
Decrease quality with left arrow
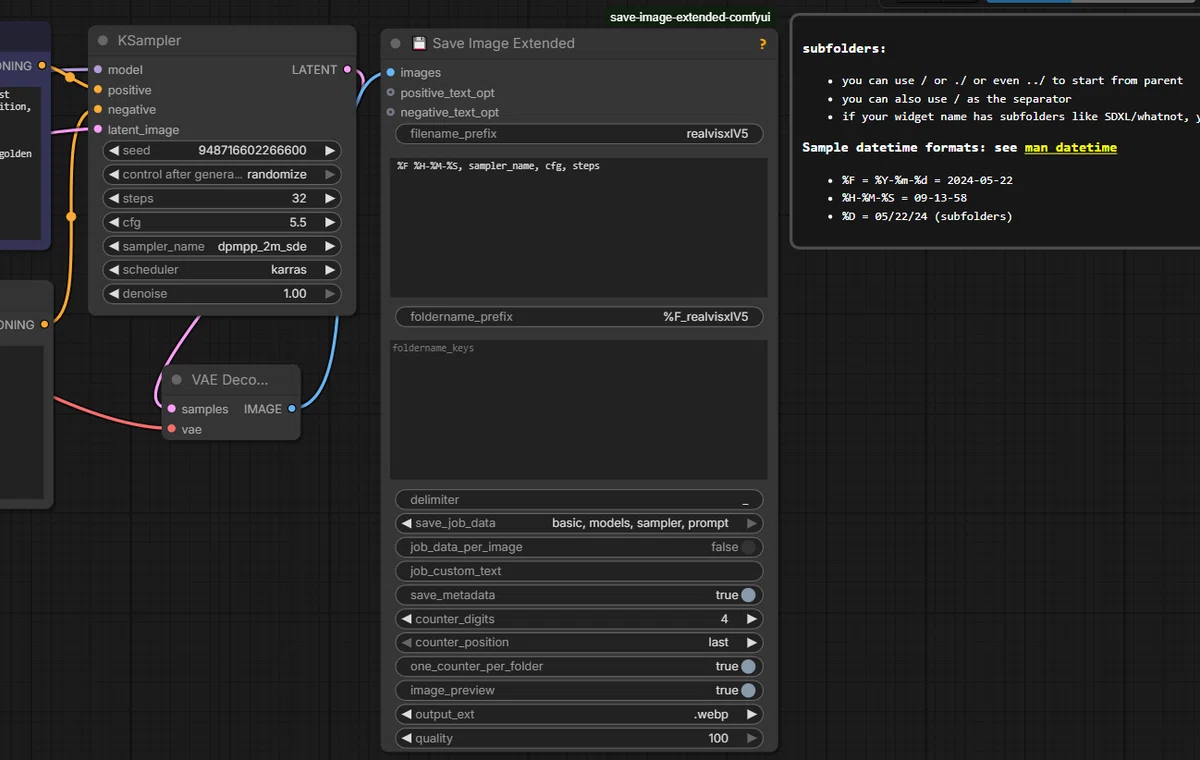pos(406,738)
